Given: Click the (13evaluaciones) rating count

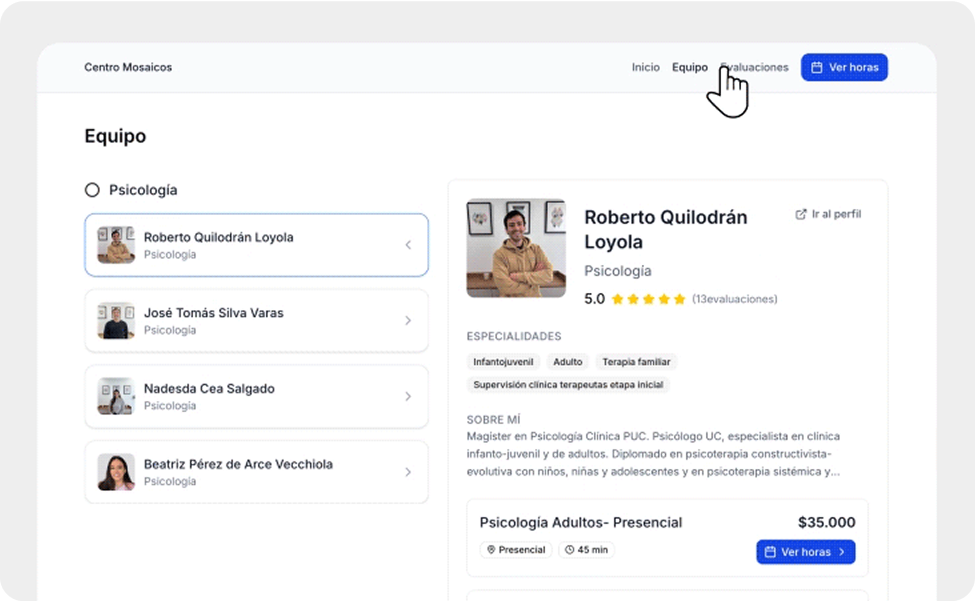Looking at the screenshot, I should [734, 300].
